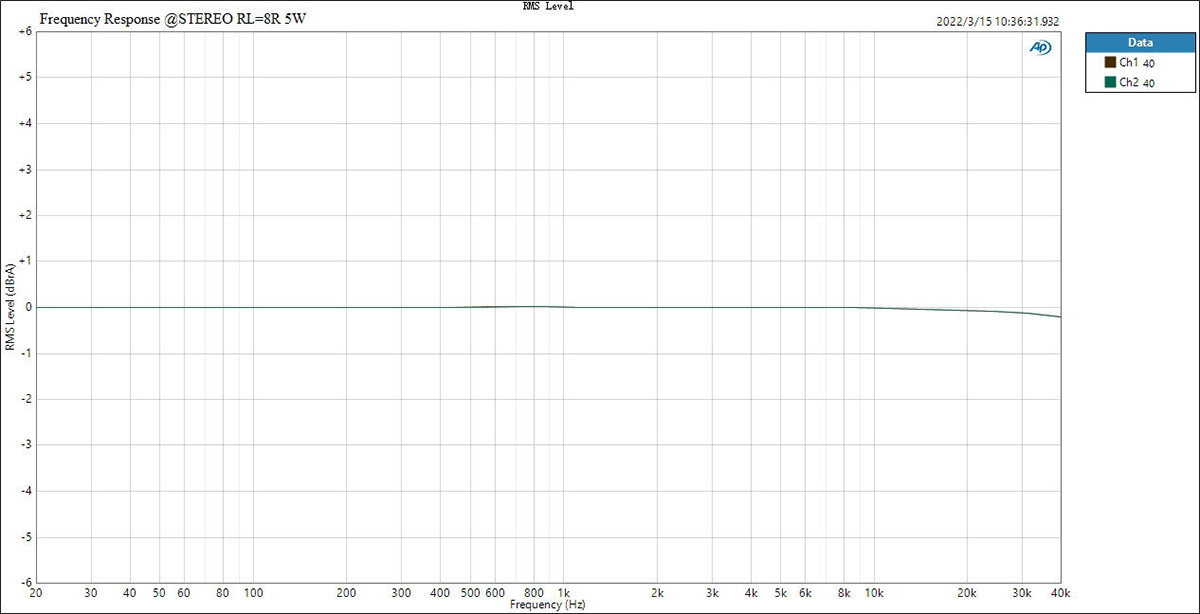Click the +3 y-axis tick label
Image resolution: width=1200 pixels, height=614 pixels.
coord(24,169)
